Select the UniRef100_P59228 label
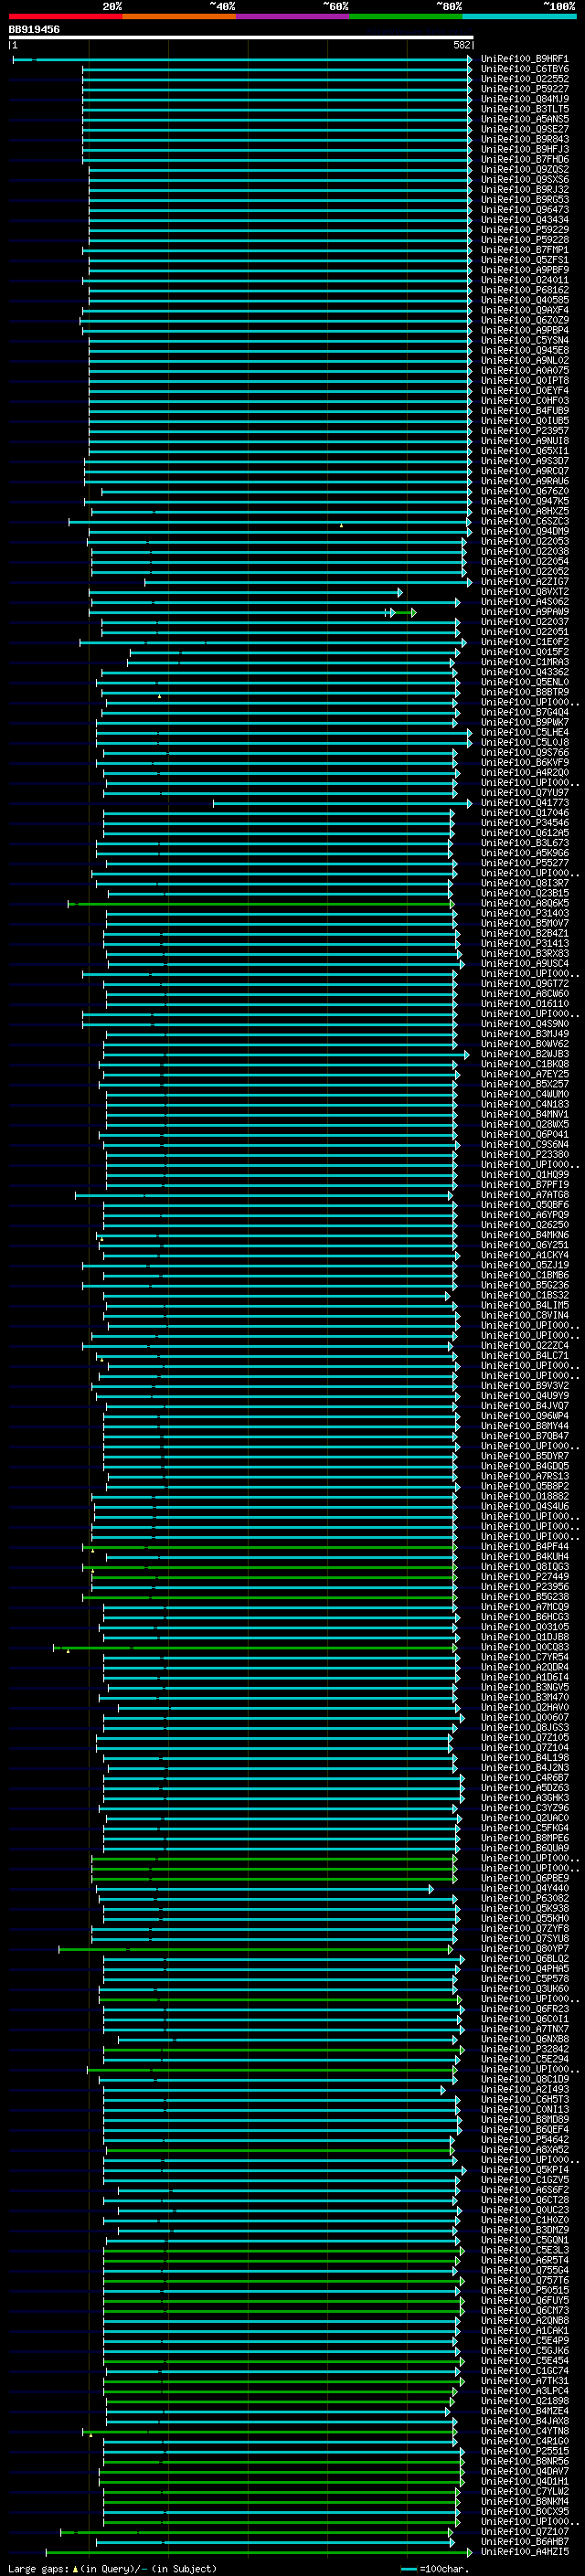 tap(524, 240)
